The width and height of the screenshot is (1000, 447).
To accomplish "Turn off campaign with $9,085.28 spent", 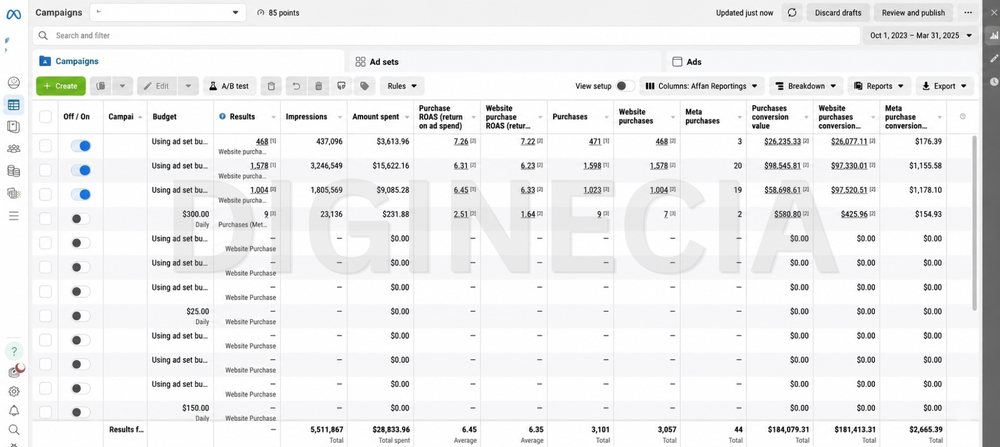I will (80, 194).
